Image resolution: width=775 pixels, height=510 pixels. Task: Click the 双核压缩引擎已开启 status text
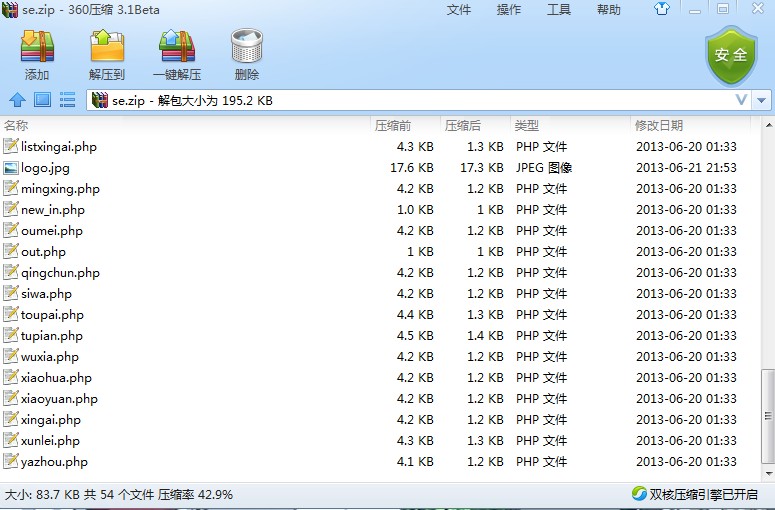tap(703, 494)
